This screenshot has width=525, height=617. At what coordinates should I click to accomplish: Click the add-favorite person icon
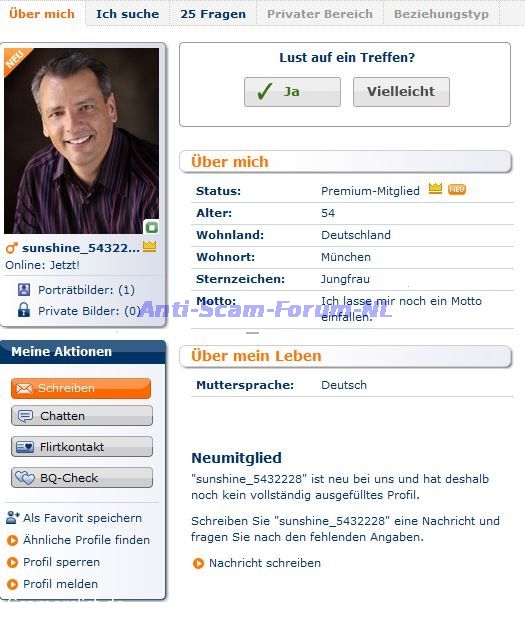pos(13,517)
